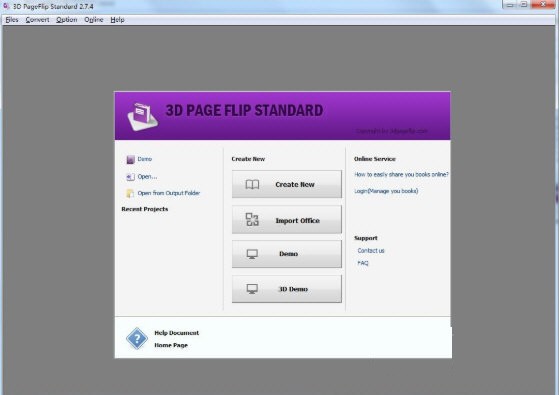Click the monitor icon on Demo button
Viewport: 560px width, 395px height.
pos(252,254)
